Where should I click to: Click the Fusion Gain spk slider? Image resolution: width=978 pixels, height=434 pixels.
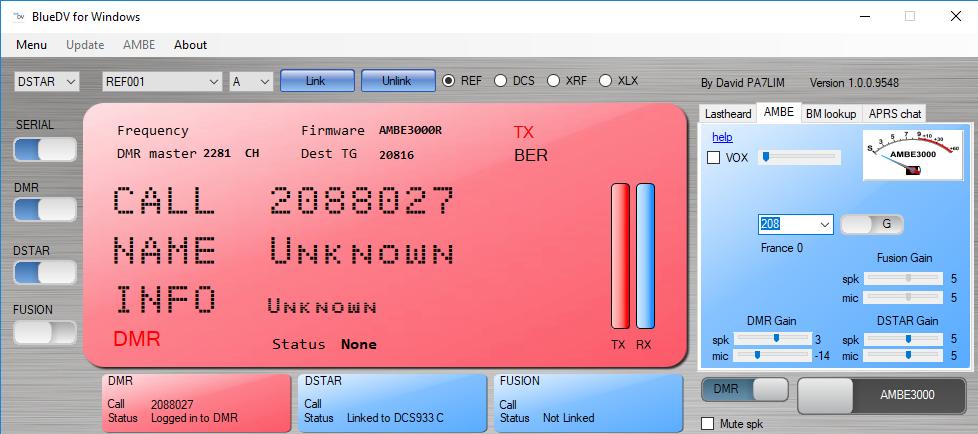903,279
